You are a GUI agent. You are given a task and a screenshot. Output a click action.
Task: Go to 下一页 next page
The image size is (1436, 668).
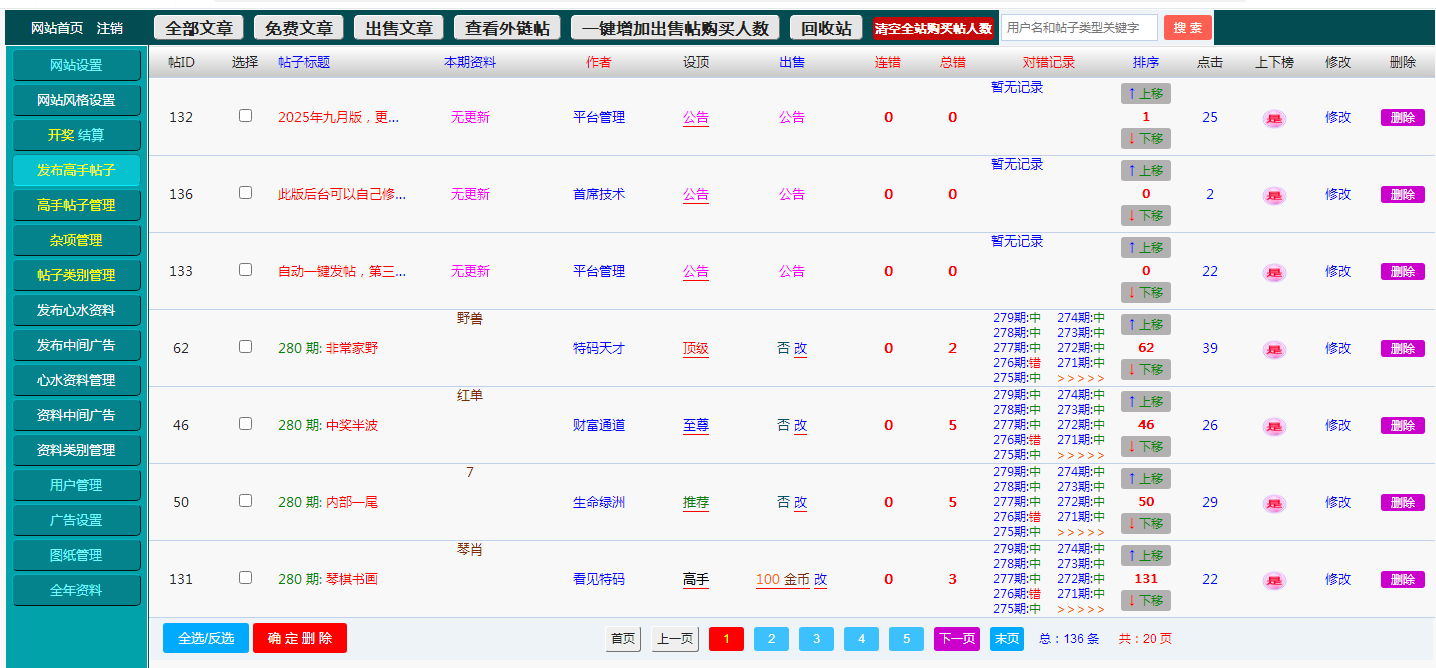click(x=956, y=639)
